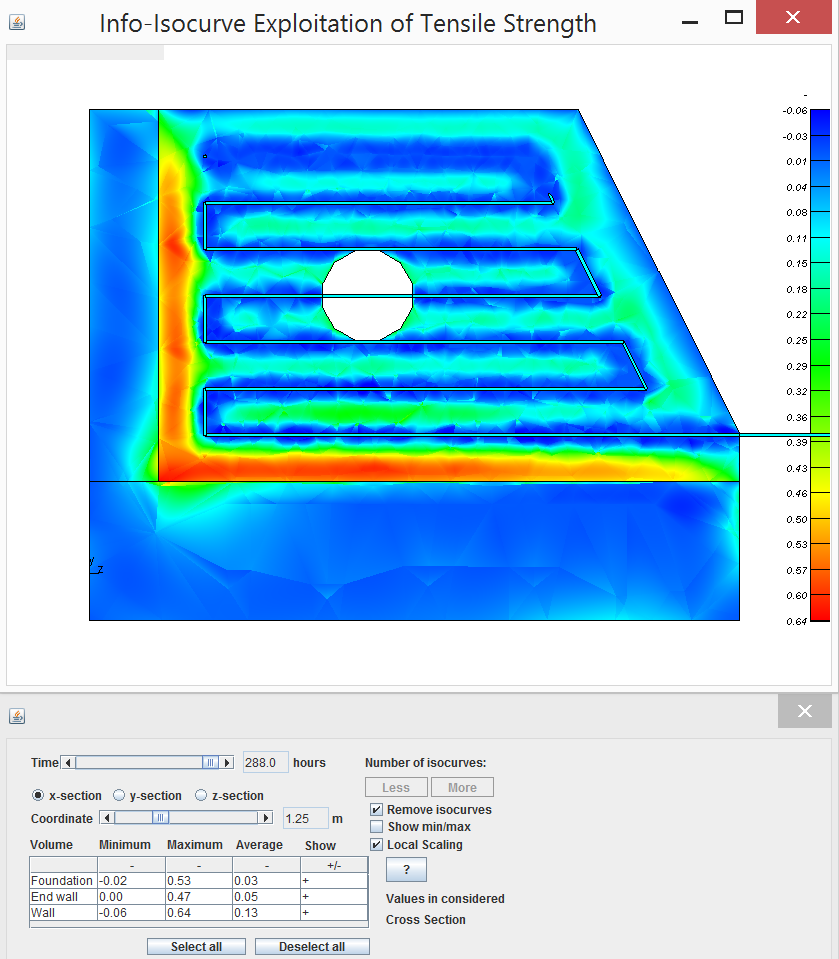Click Foundation average value 0.03
This screenshot has height=959, width=839.
267,881
